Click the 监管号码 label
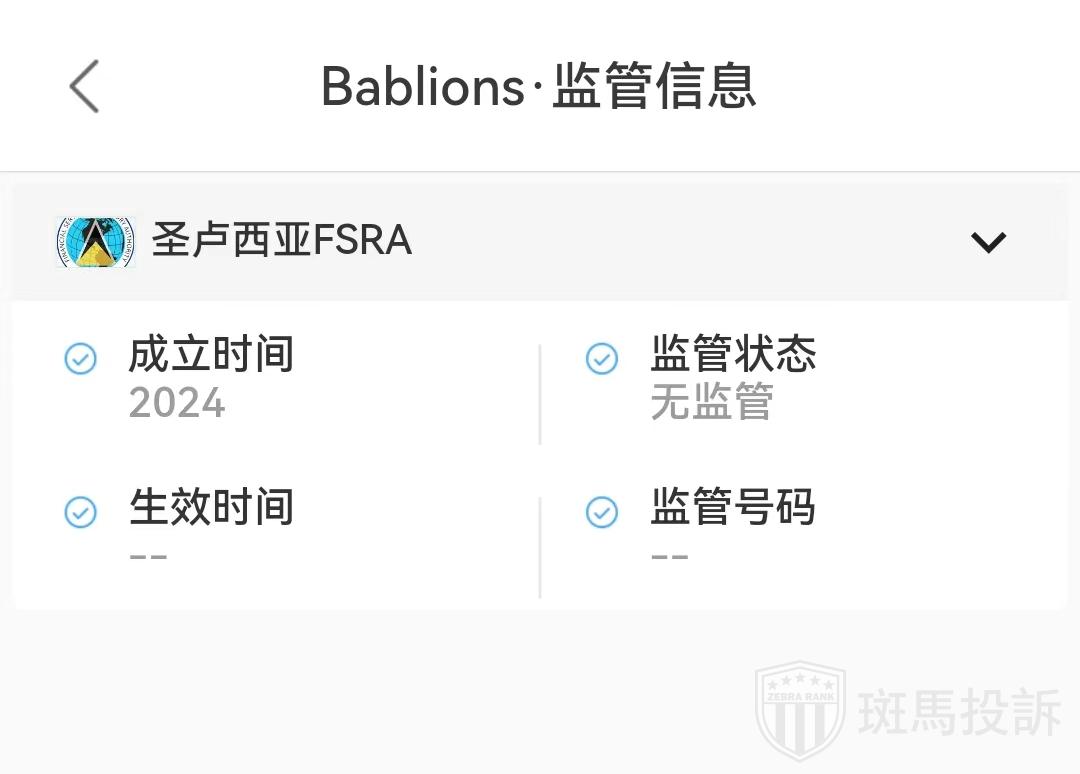This screenshot has height=774, width=1080. point(733,508)
